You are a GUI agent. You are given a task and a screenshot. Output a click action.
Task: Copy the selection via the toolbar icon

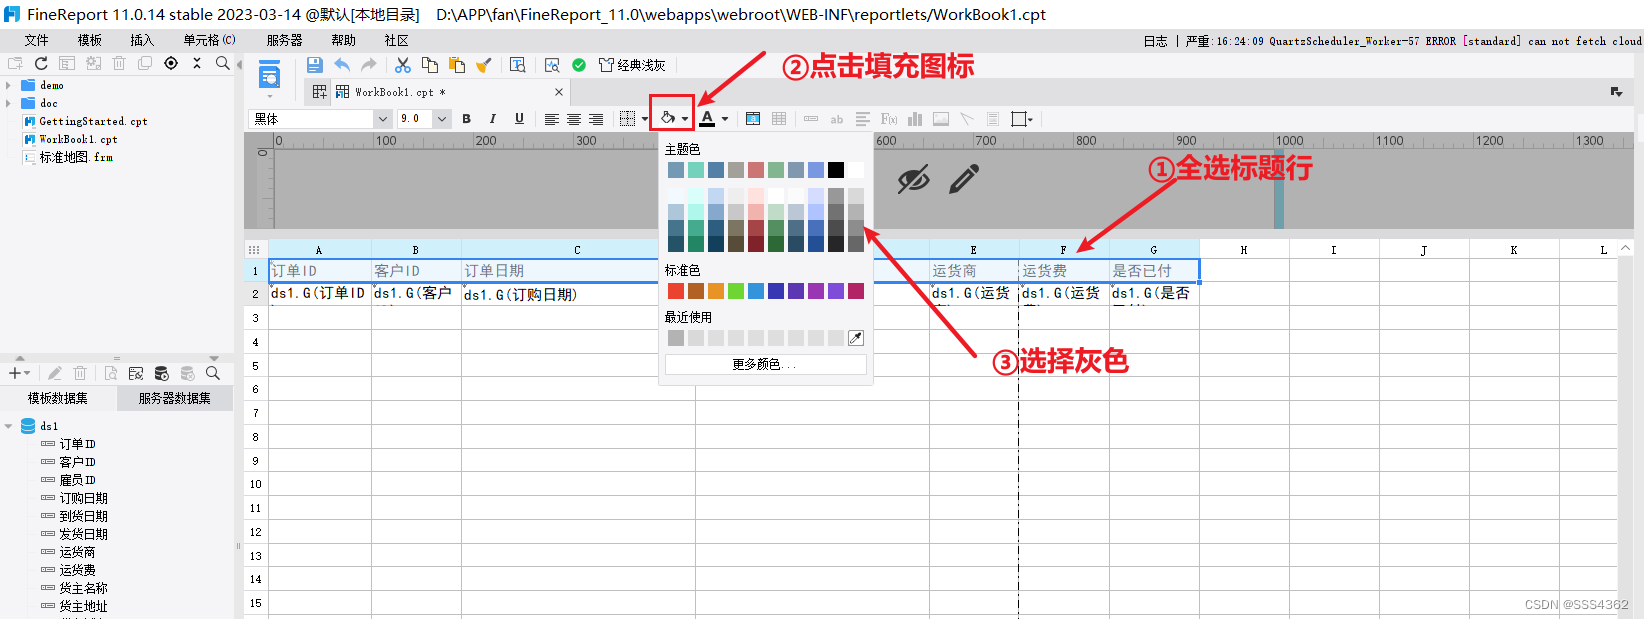click(x=430, y=65)
